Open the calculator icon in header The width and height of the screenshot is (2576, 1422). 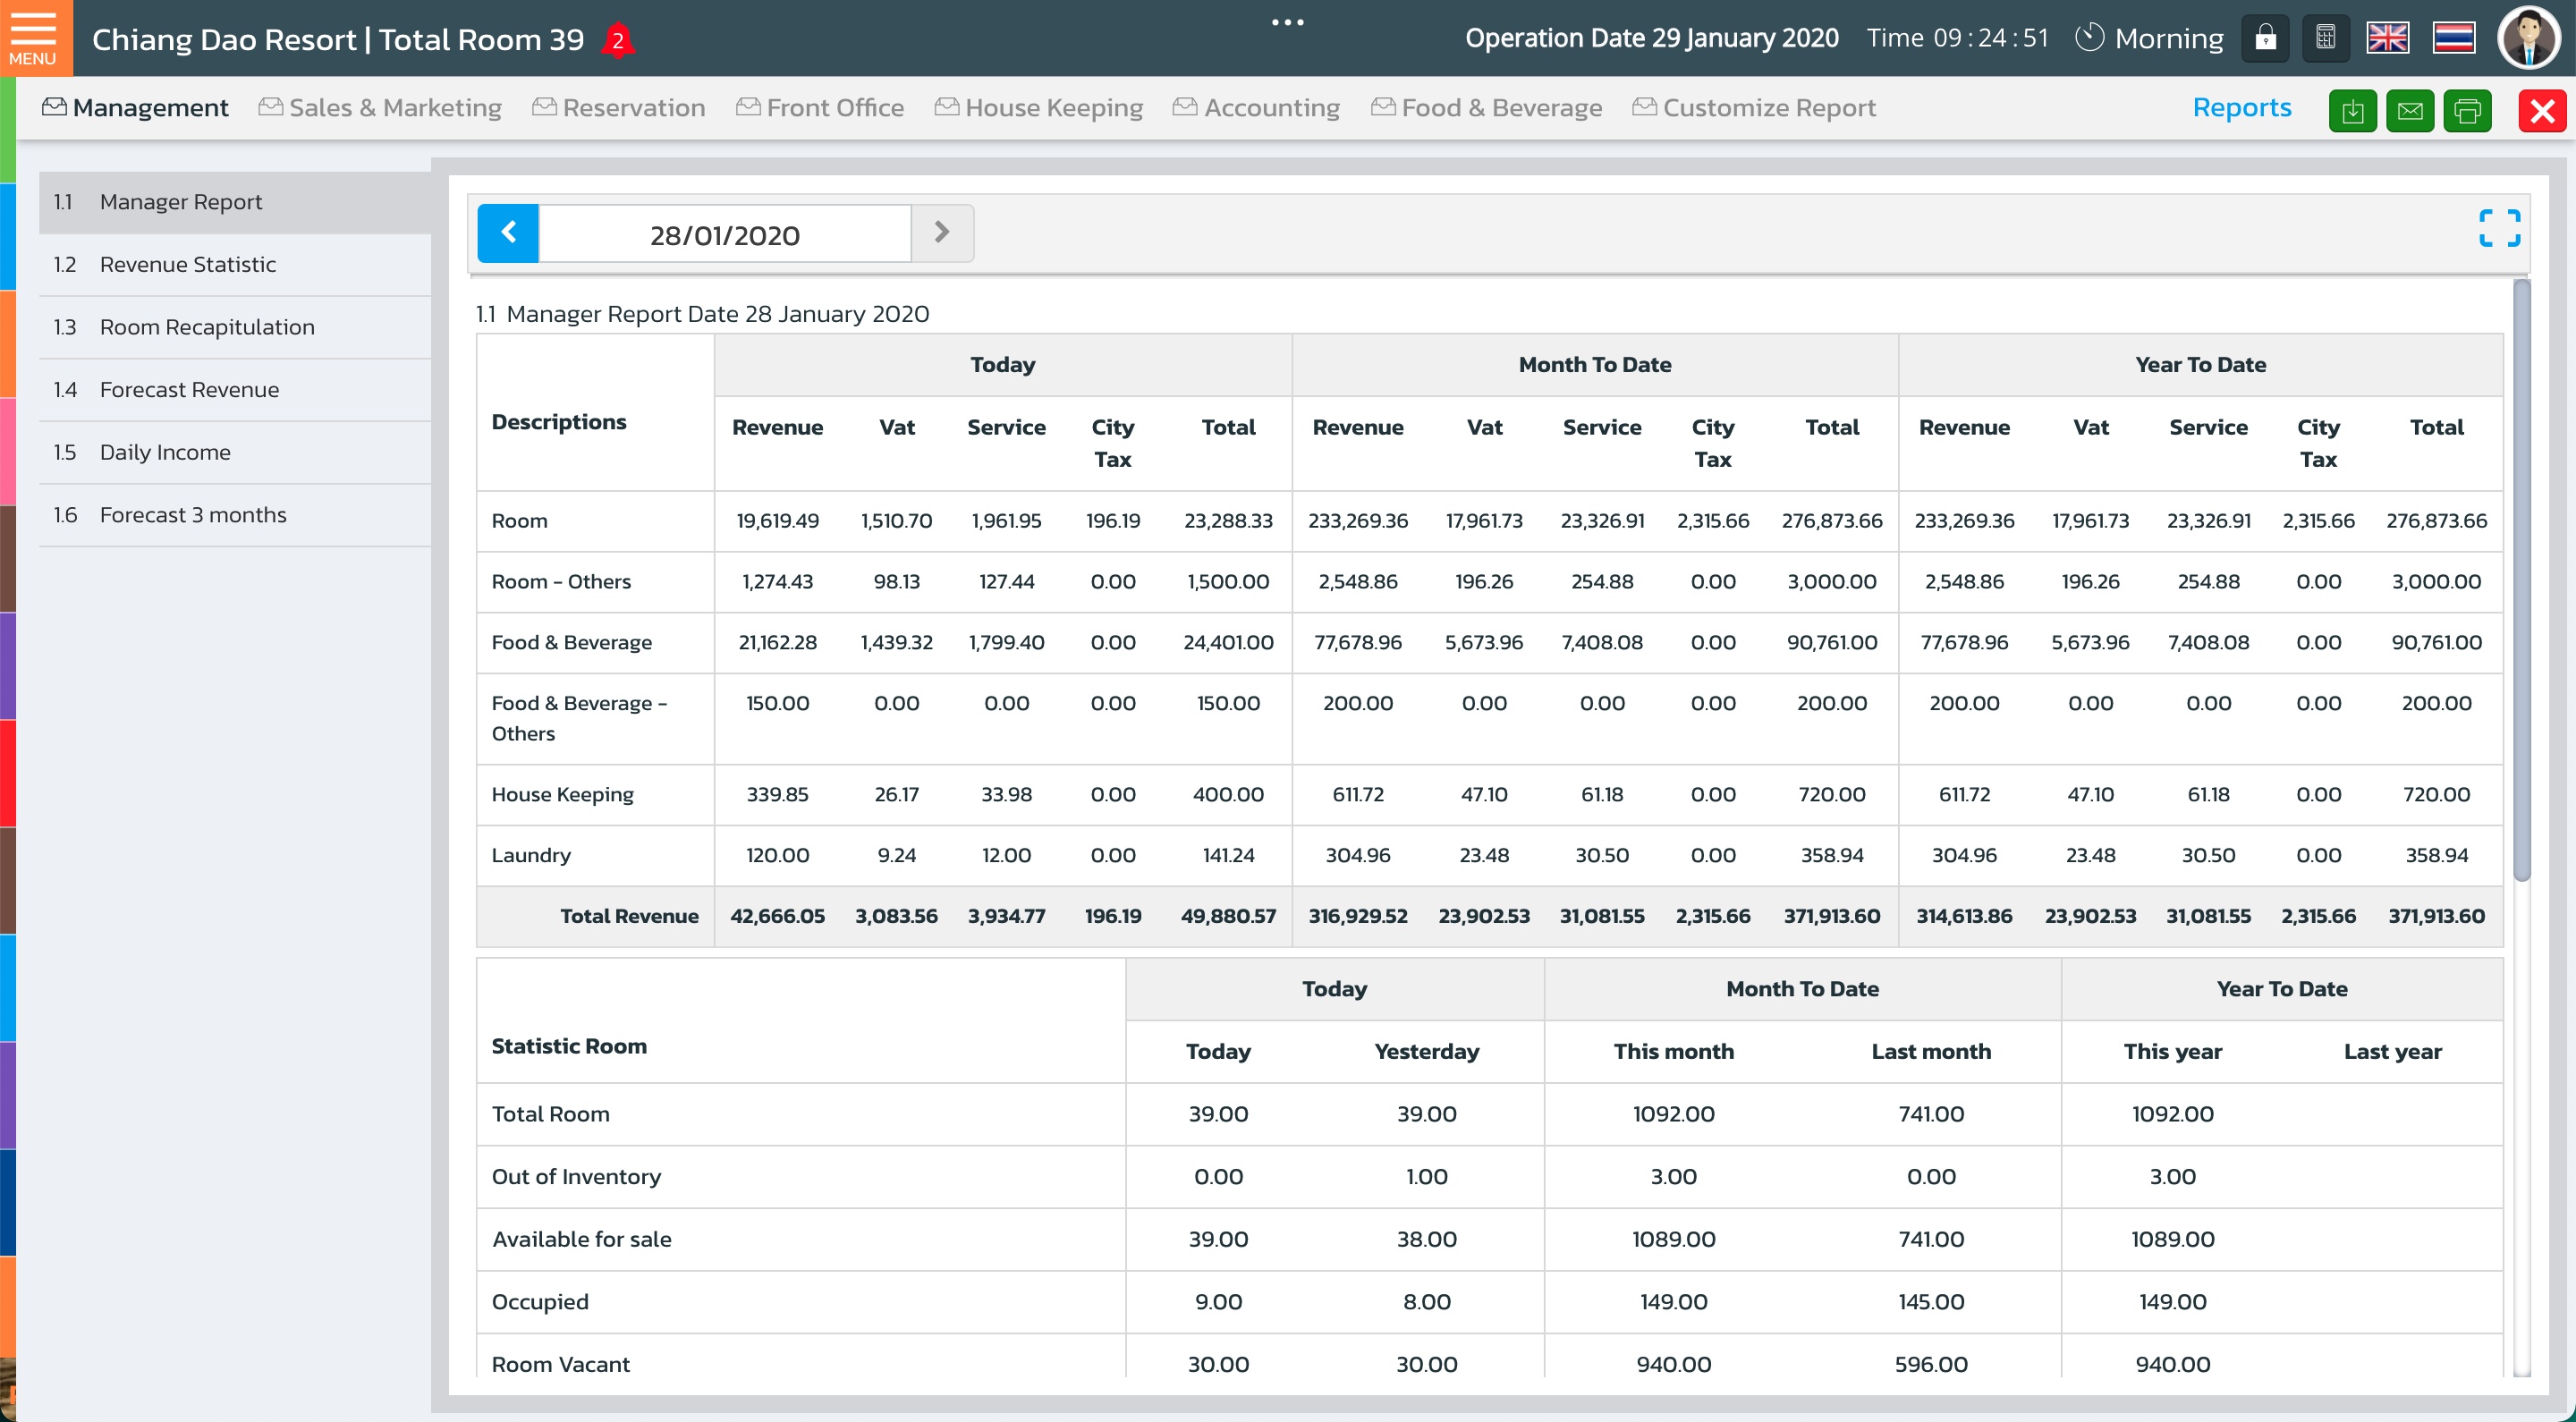pyautogui.click(x=2325, y=39)
